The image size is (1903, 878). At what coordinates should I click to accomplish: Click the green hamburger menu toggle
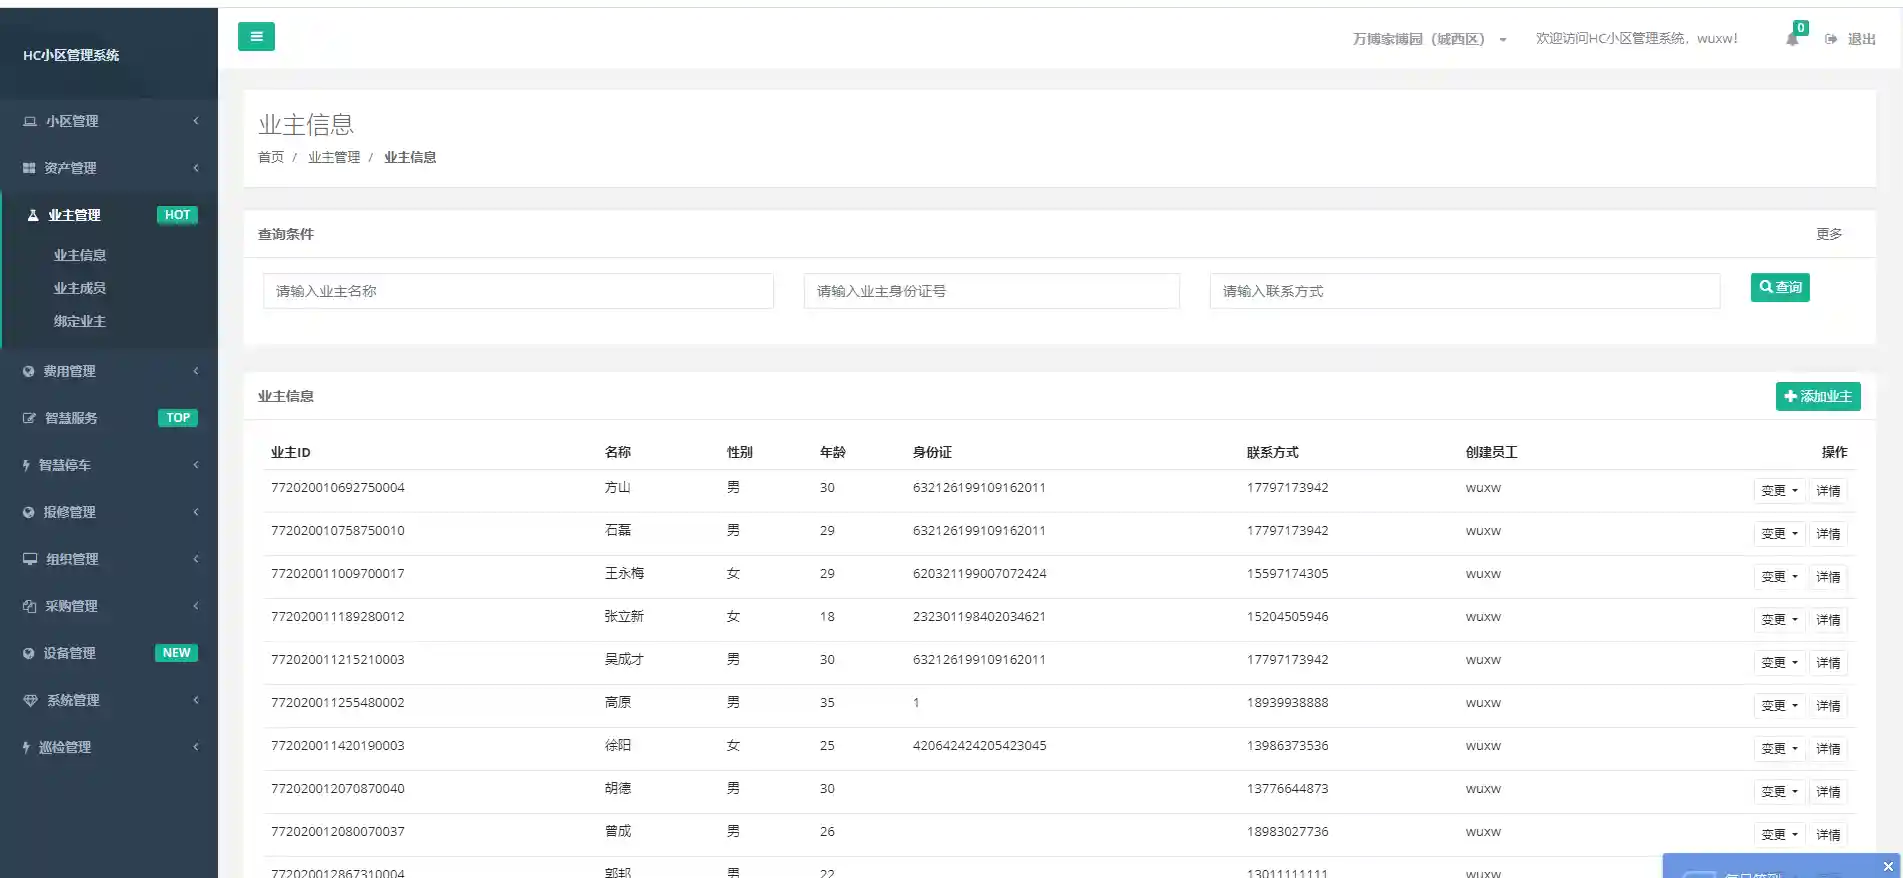(x=256, y=37)
